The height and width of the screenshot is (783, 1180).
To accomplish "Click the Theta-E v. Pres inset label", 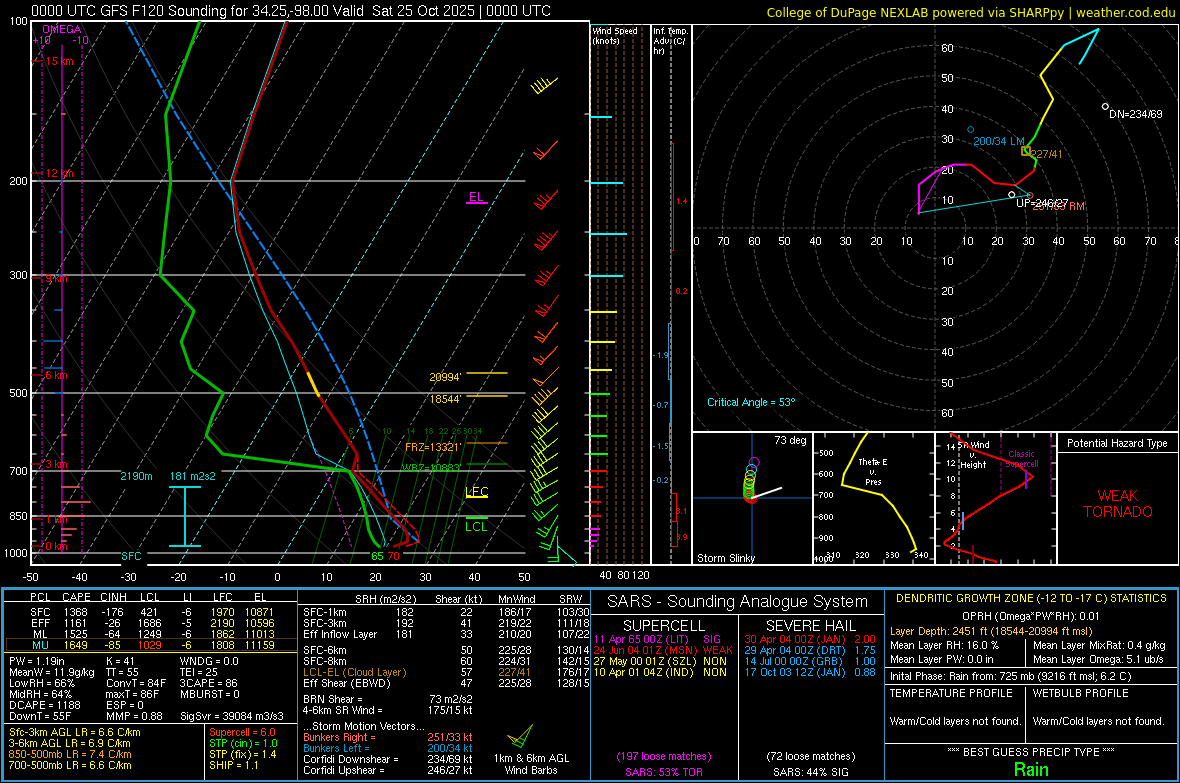I will click(x=873, y=471).
